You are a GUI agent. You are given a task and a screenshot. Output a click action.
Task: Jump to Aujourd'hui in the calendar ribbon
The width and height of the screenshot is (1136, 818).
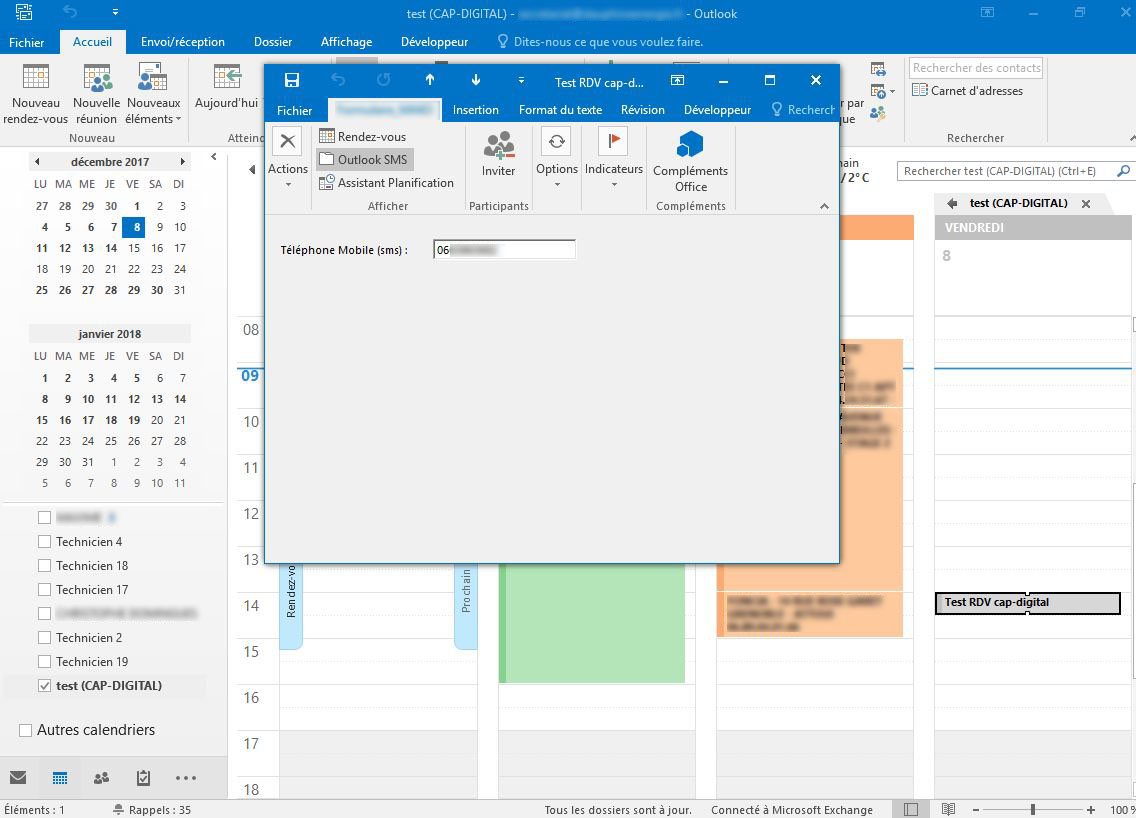(227, 87)
